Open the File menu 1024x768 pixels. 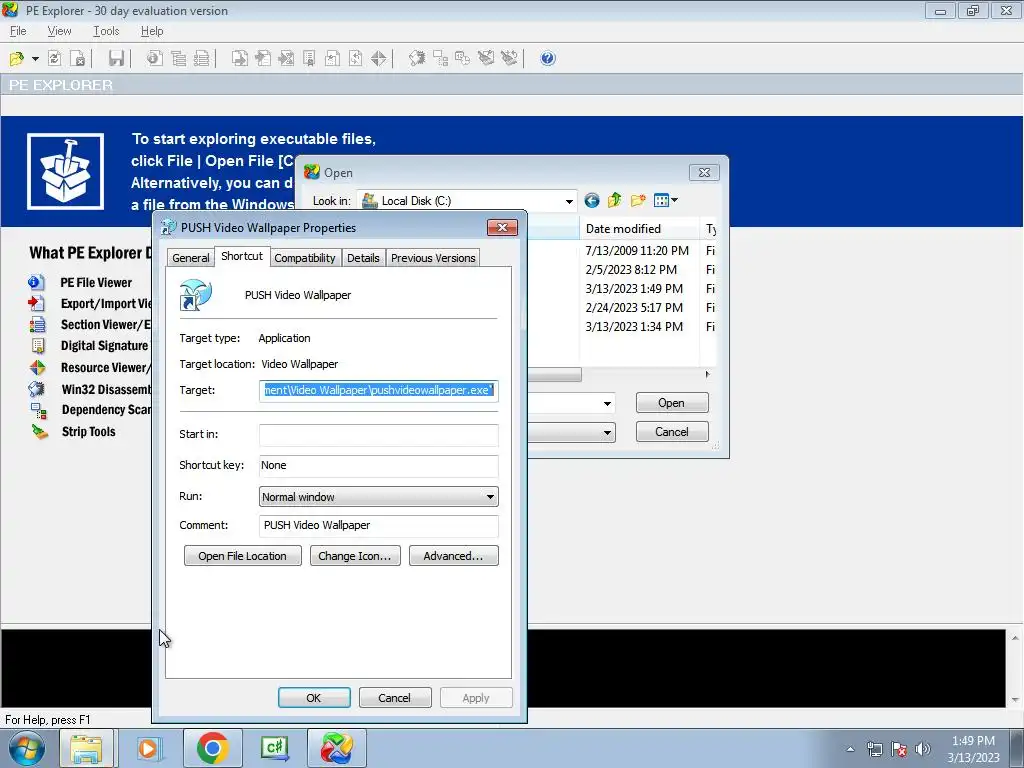(18, 31)
